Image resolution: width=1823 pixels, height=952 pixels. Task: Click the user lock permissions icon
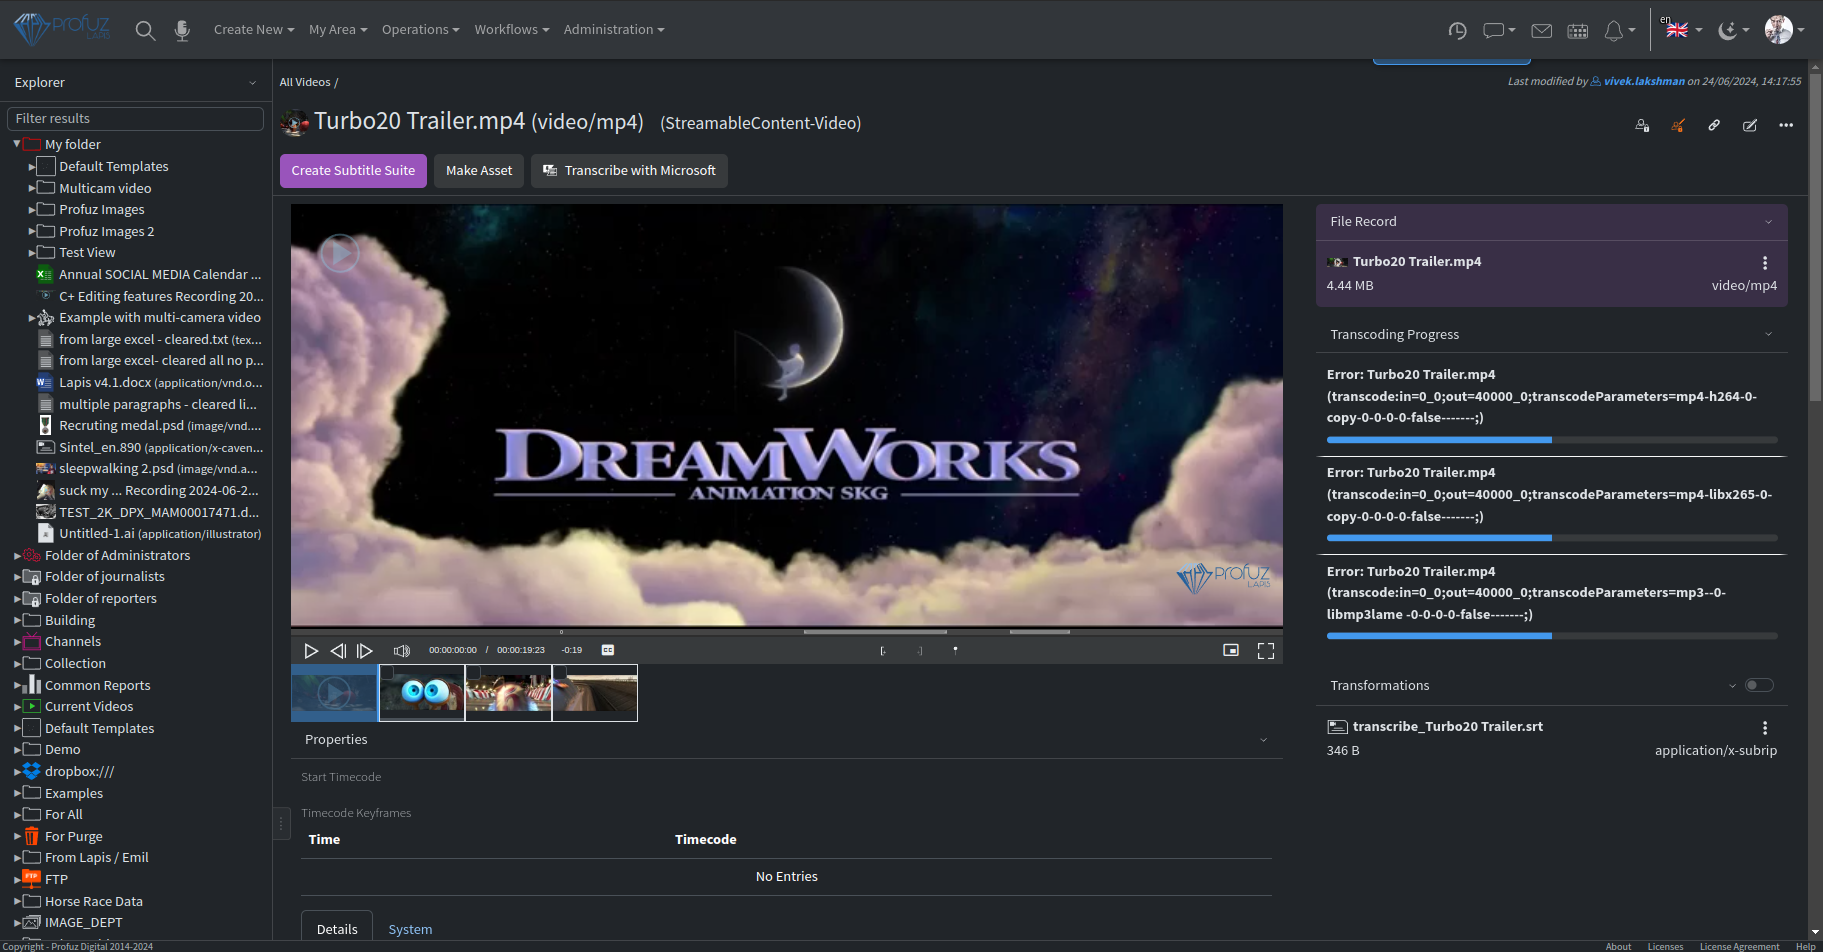[x=1642, y=125]
